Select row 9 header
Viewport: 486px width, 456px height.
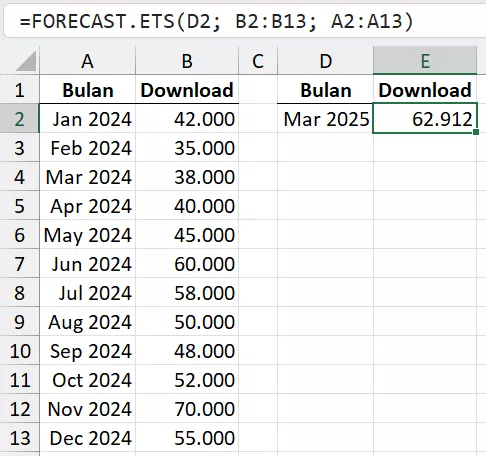(19, 322)
